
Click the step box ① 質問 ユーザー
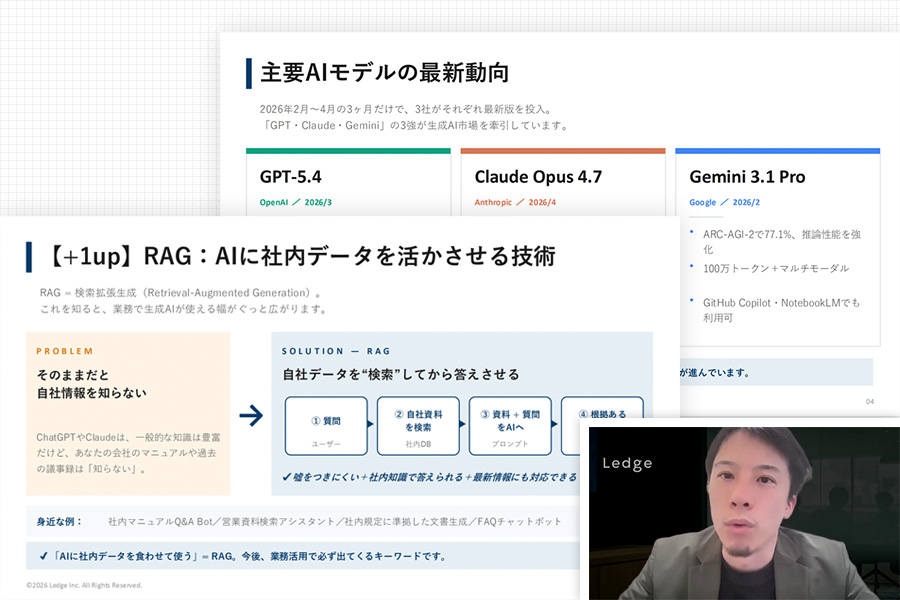(326, 425)
